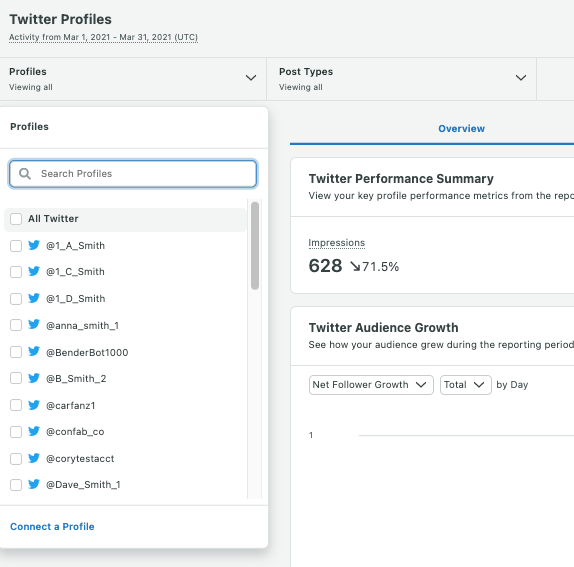574x567 pixels.
Task: Click the Twitter bird icon next to @confab_co
Action: 34,431
